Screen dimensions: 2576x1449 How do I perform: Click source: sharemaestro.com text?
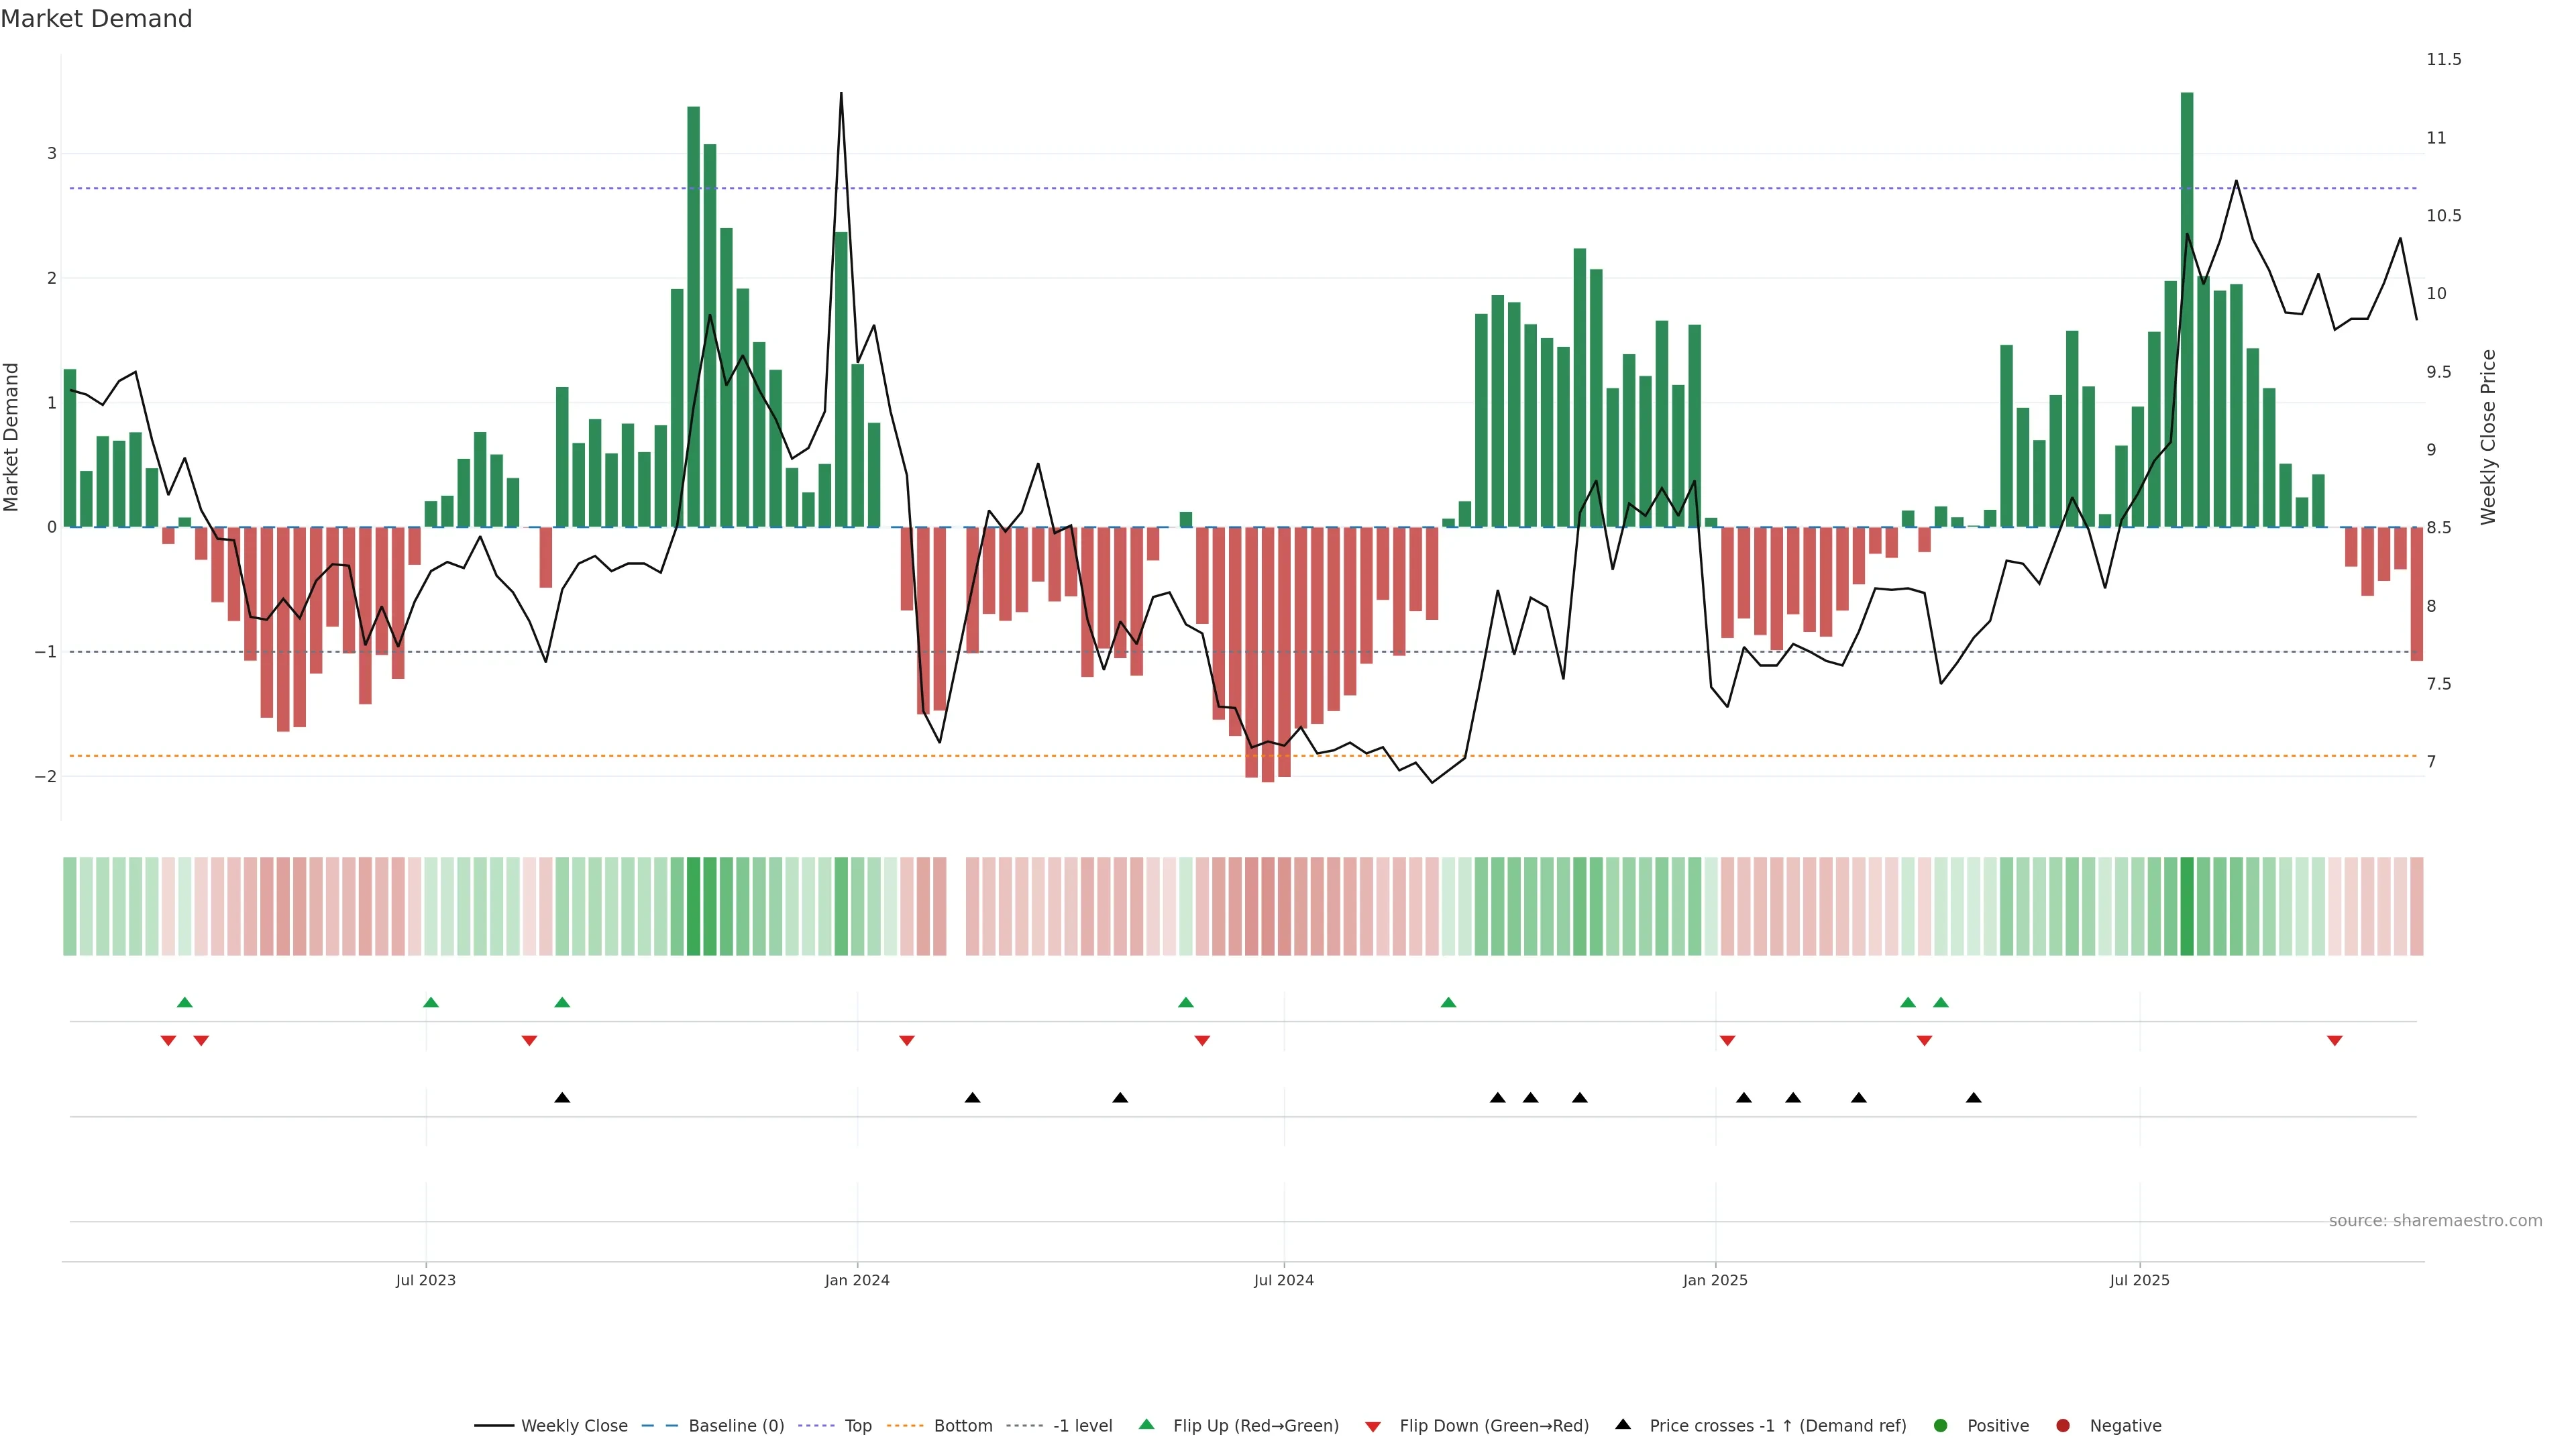(2435, 1221)
